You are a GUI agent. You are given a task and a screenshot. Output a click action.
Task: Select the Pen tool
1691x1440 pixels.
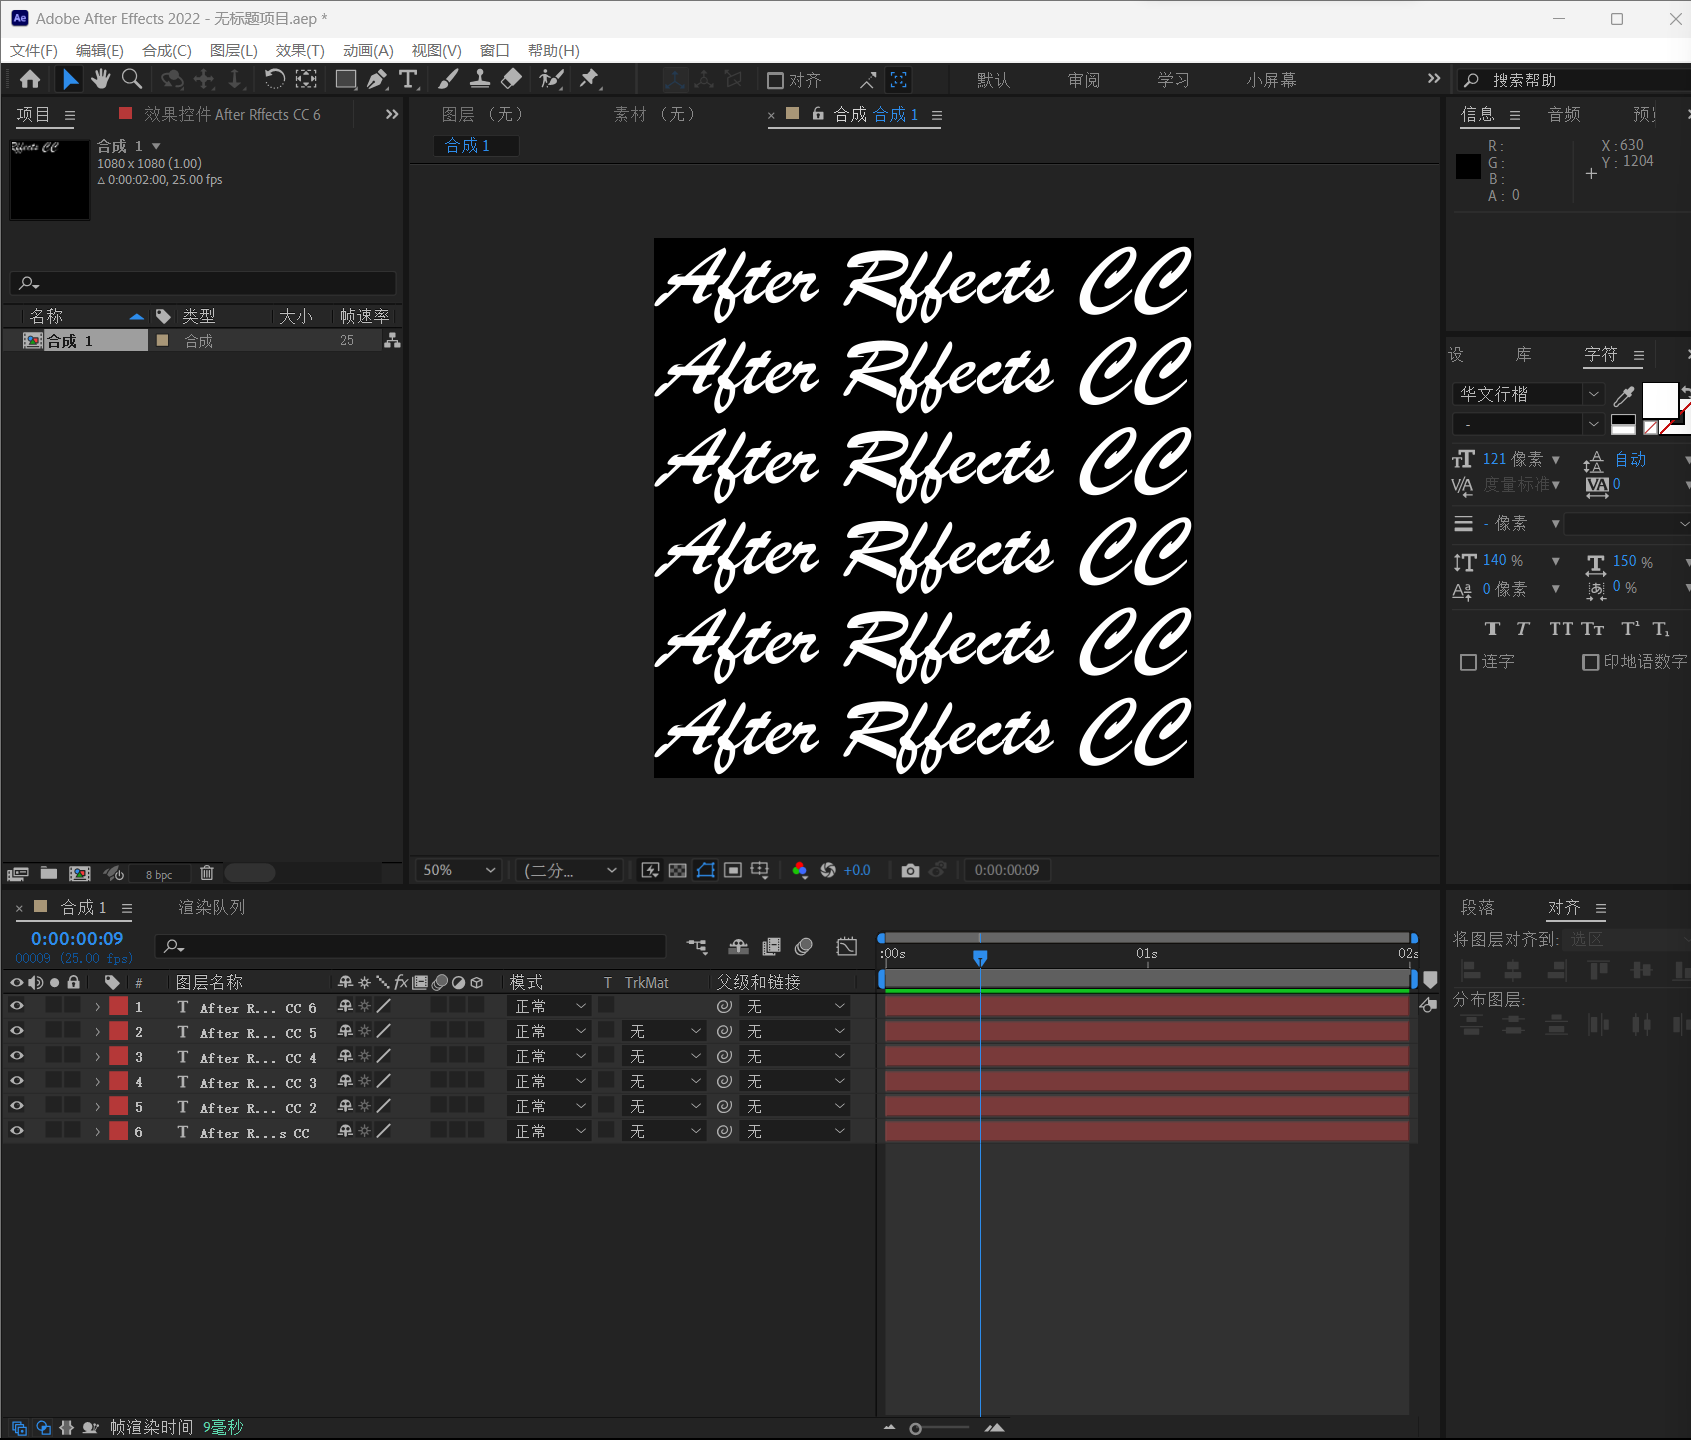click(377, 79)
